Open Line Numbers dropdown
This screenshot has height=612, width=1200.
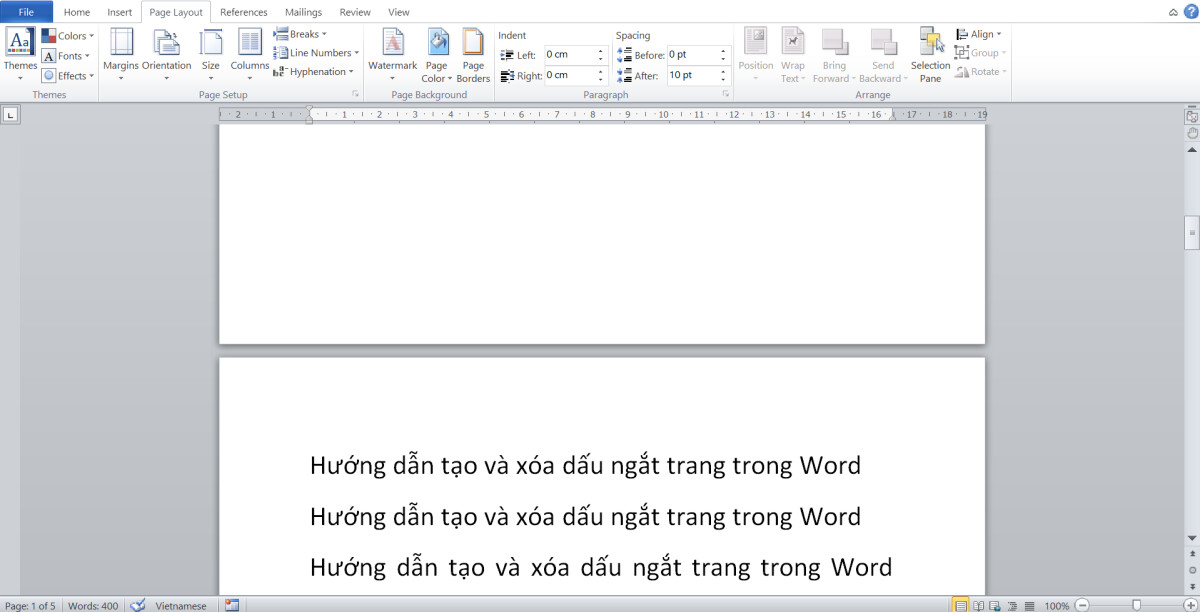[316, 53]
